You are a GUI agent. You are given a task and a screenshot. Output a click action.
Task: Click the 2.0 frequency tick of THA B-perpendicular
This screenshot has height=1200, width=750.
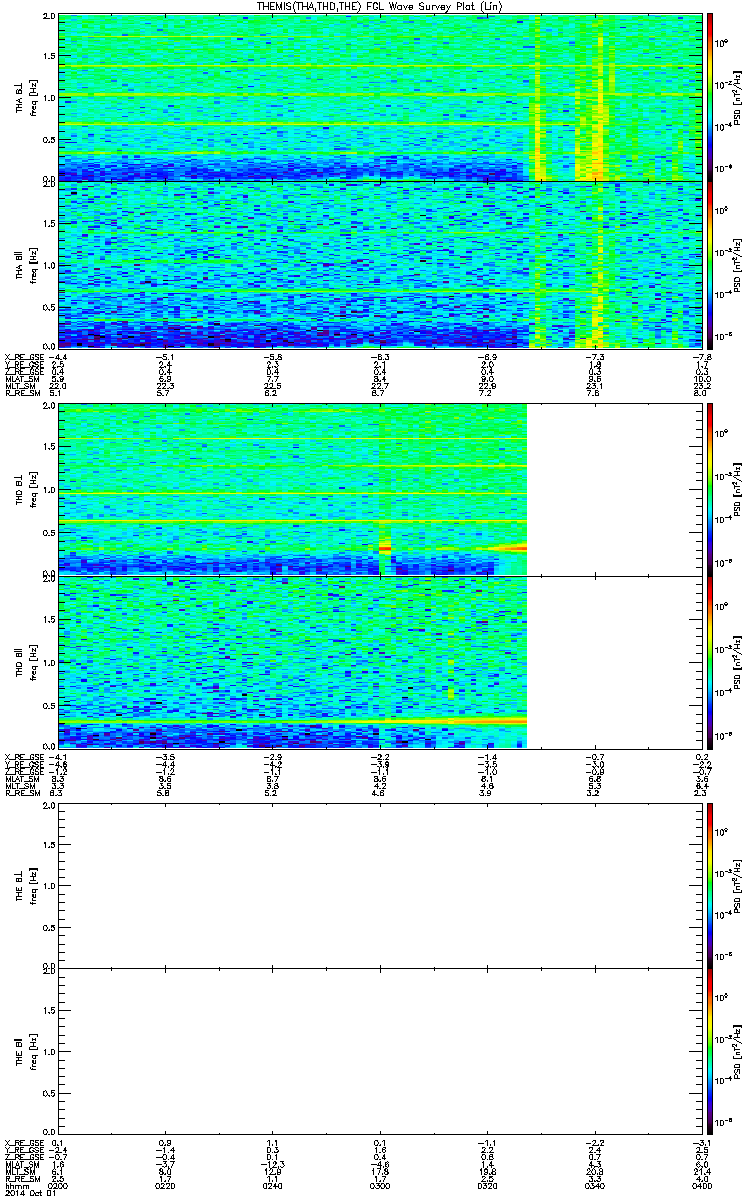pyautogui.click(x=49, y=18)
